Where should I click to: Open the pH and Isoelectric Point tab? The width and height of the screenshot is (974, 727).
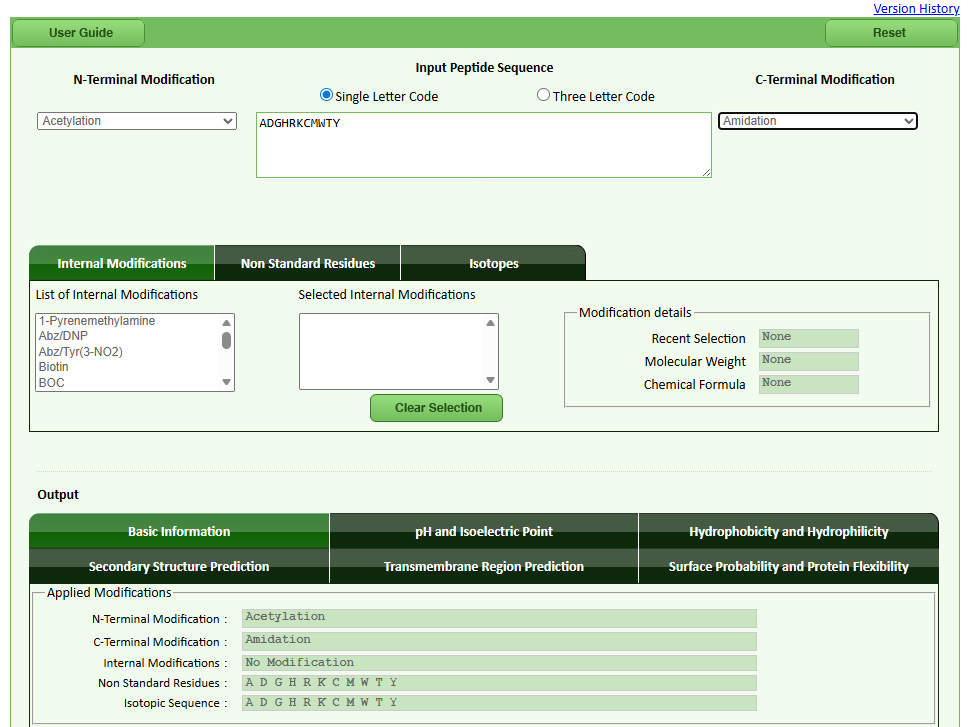(483, 532)
